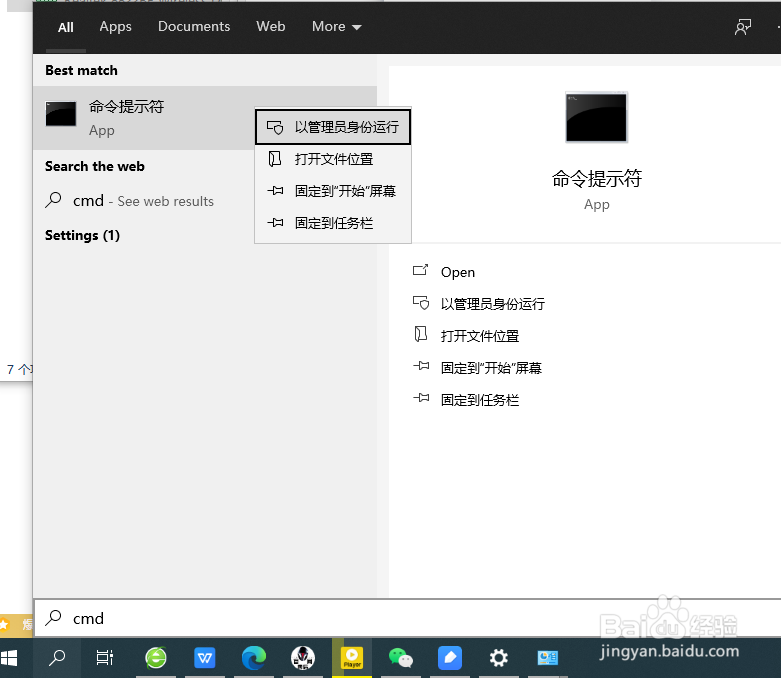Image resolution: width=781 pixels, height=678 pixels.
Task: Open Microsoft Edge on the taskbar
Action: pos(254,658)
